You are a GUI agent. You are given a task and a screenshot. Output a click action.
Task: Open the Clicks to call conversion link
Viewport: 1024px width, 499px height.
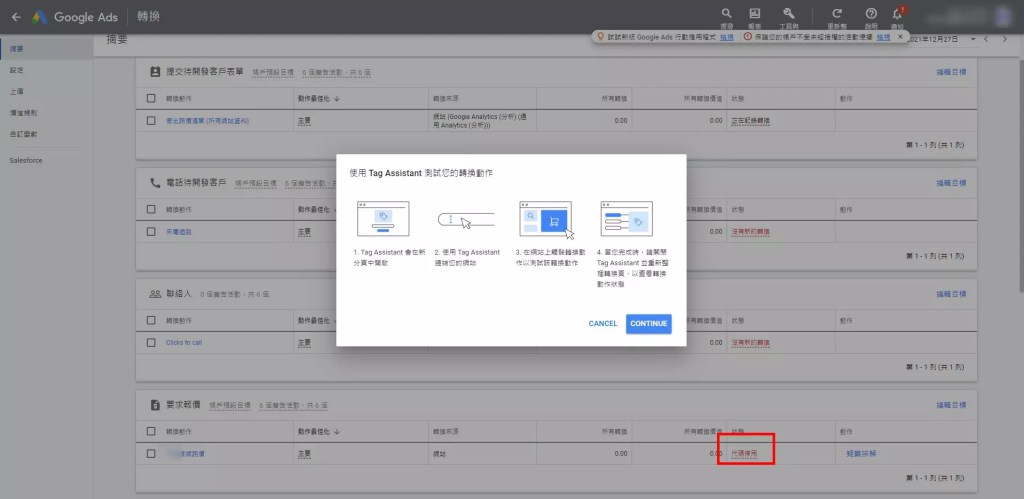184,342
